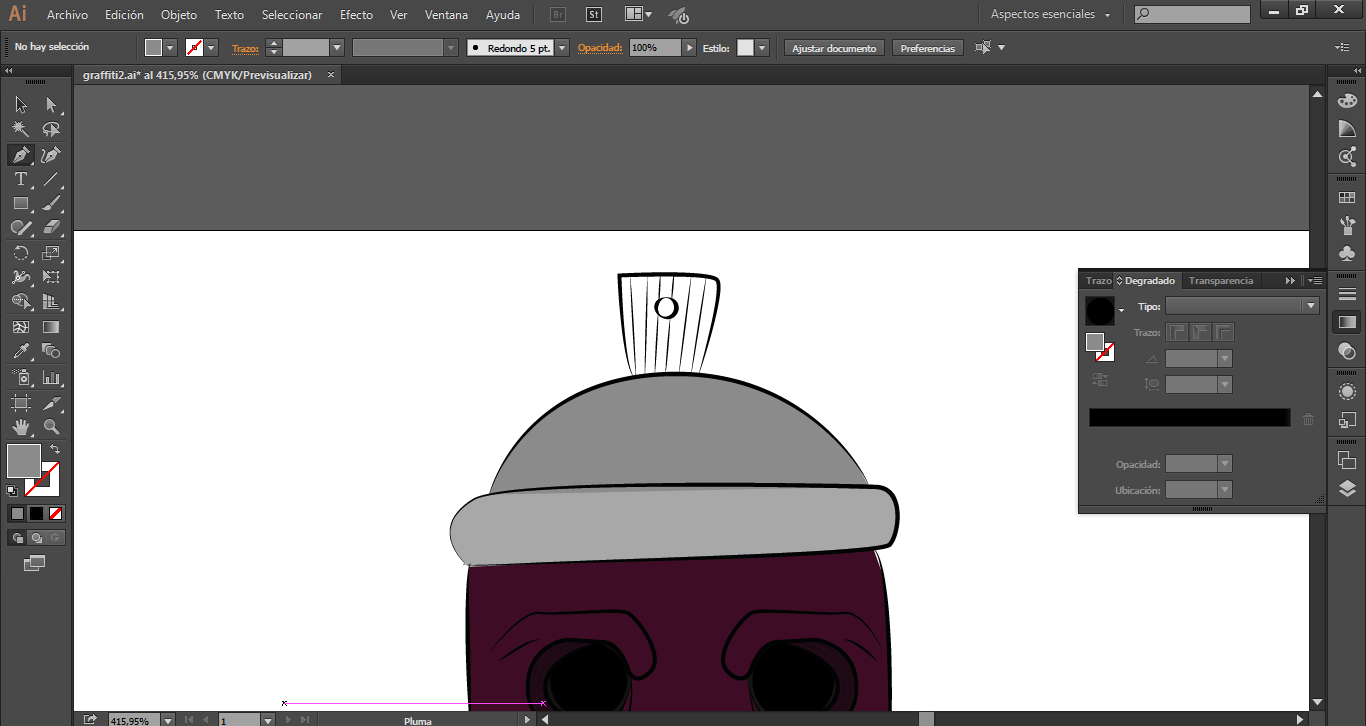The height and width of the screenshot is (726, 1366).
Task: Open the Tipo gradient type dropdown
Action: tap(1309, 307)
